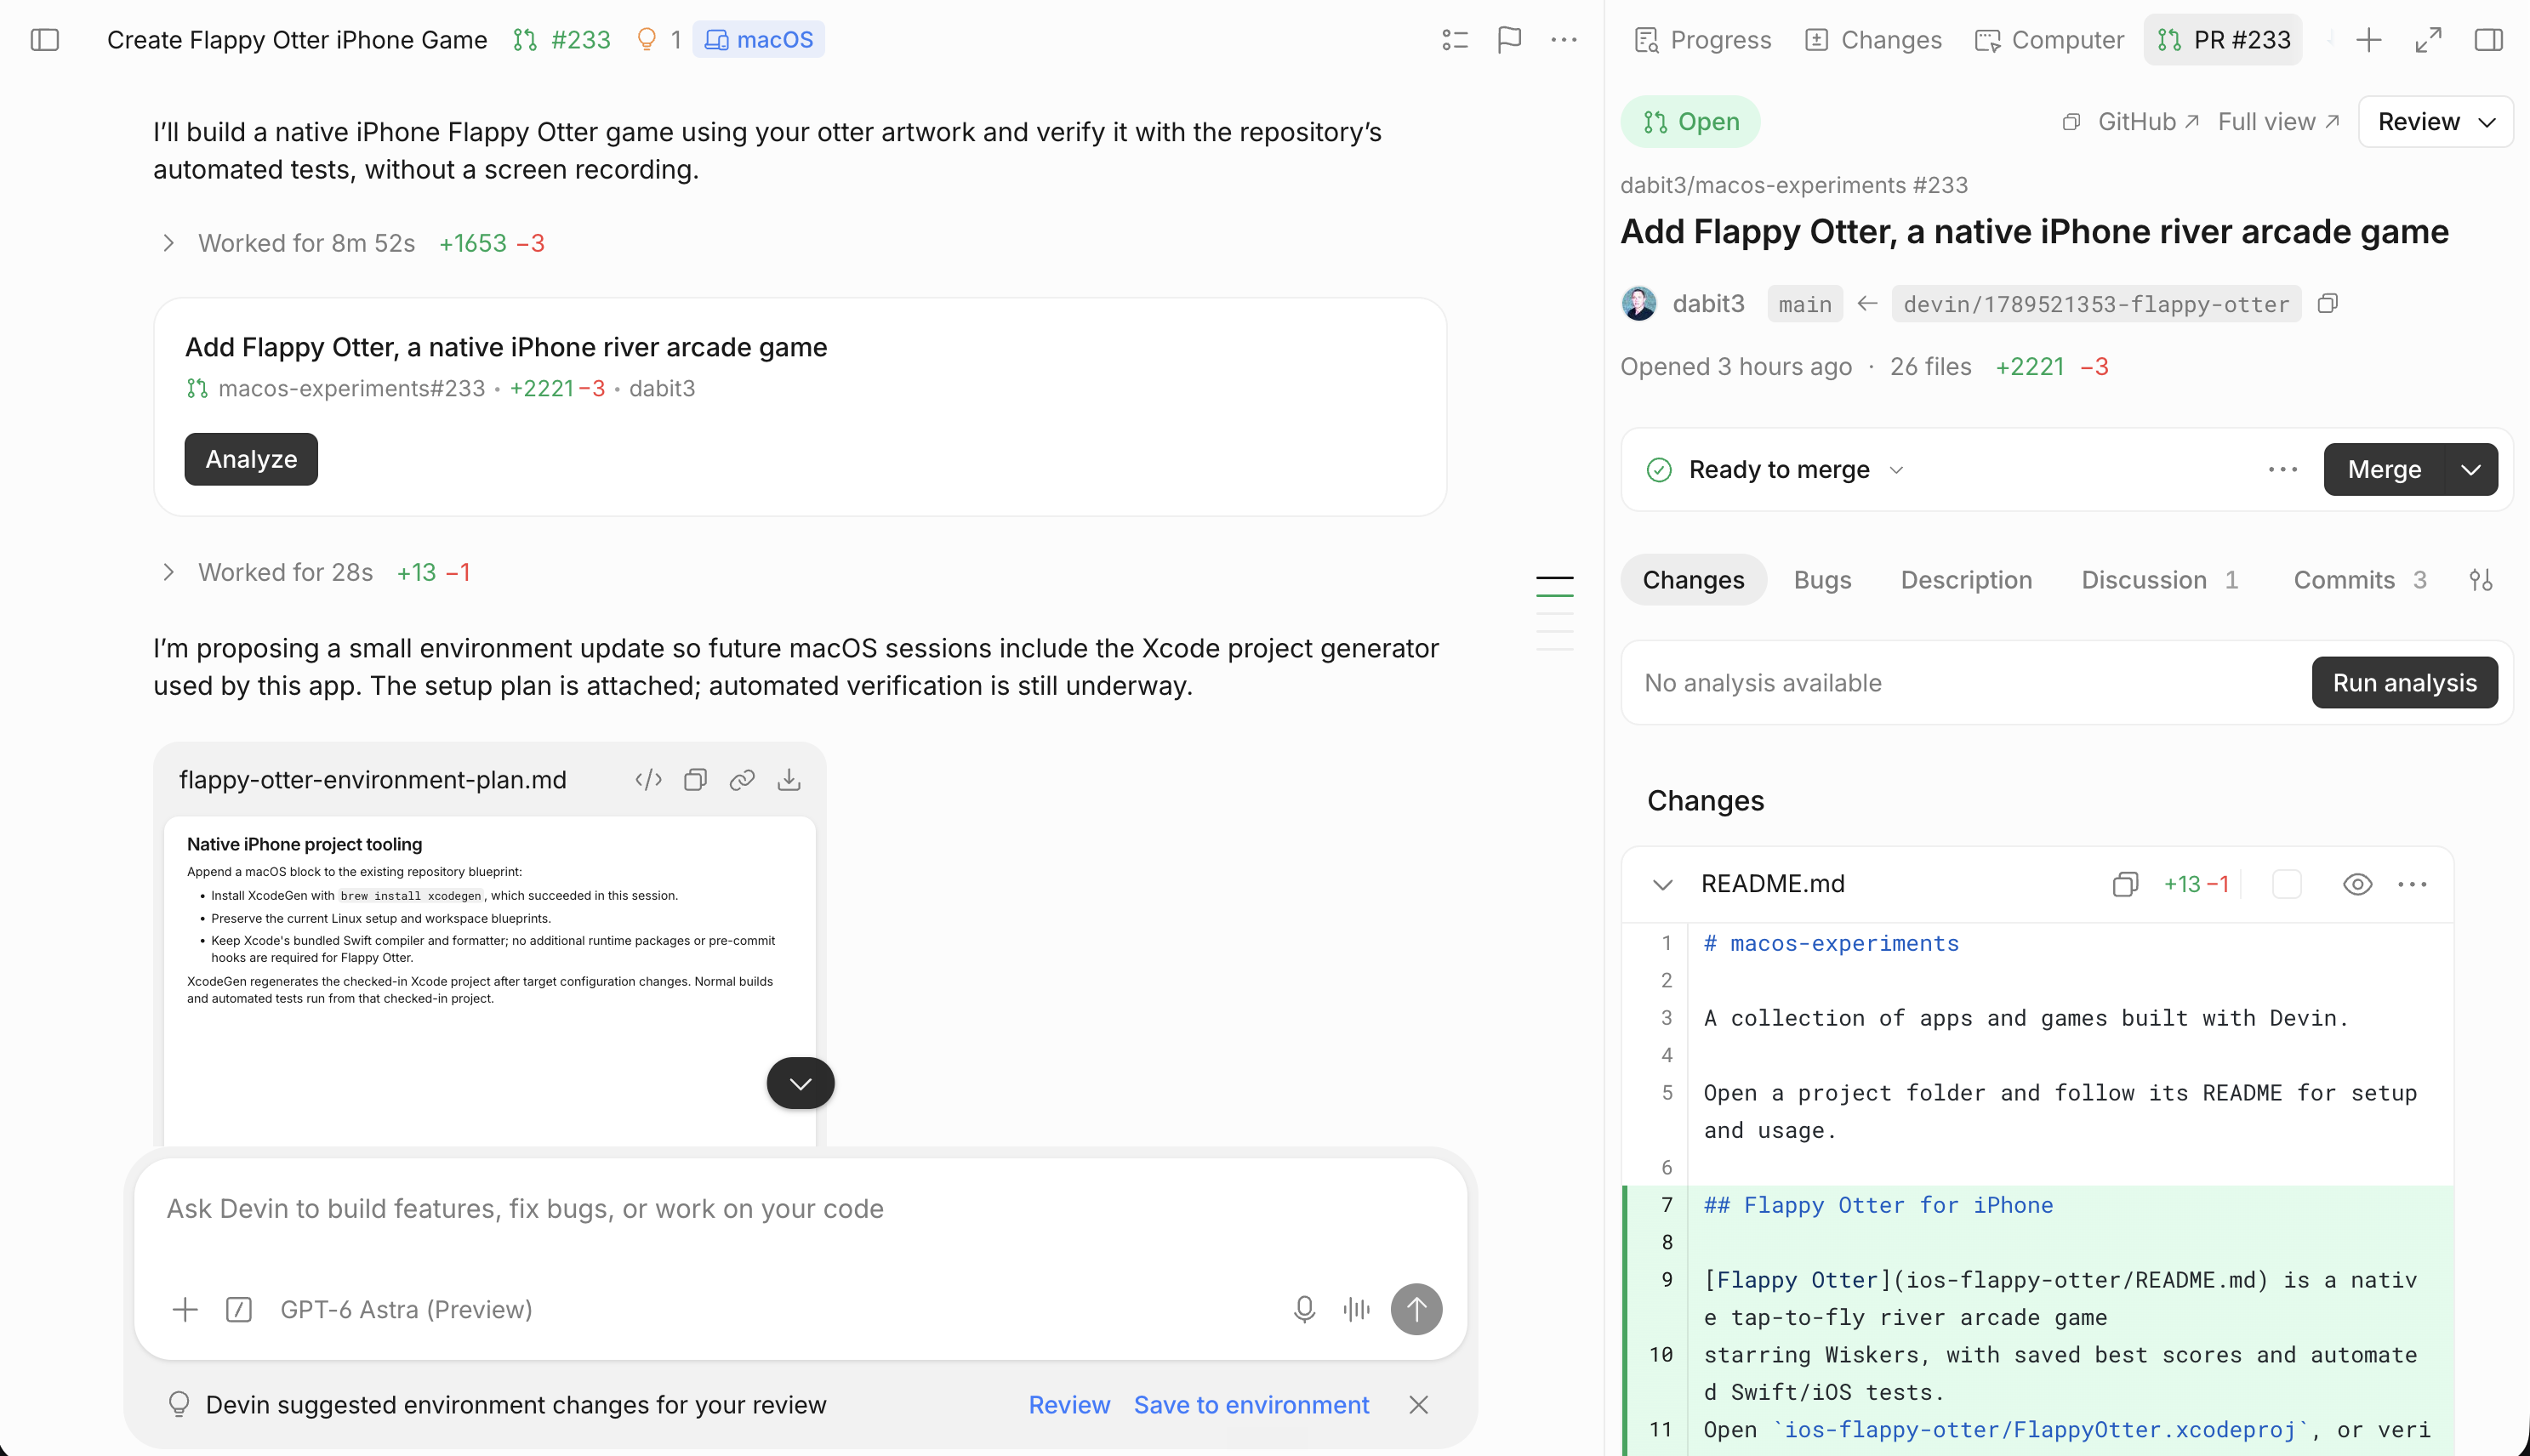Expand Ready to merge status details
The height and width of the screenshot is (1456, 2530).
click(1896, 470)
